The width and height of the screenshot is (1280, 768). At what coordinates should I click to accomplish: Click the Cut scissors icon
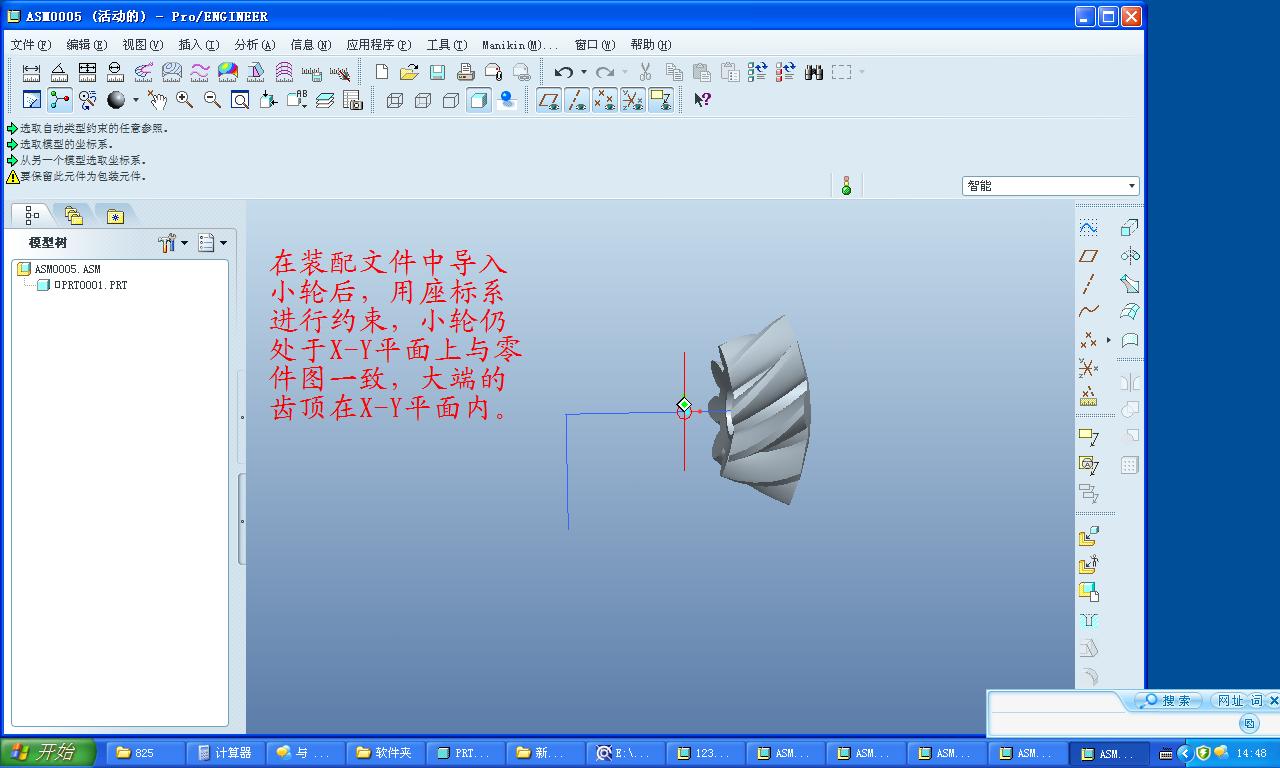tap(645, 72)
